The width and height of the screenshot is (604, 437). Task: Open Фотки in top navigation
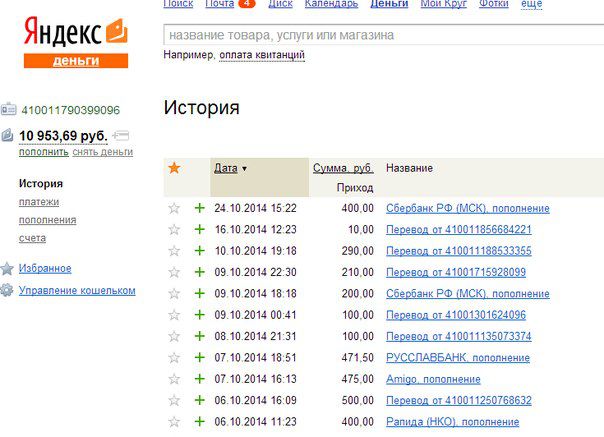point(494,4)
